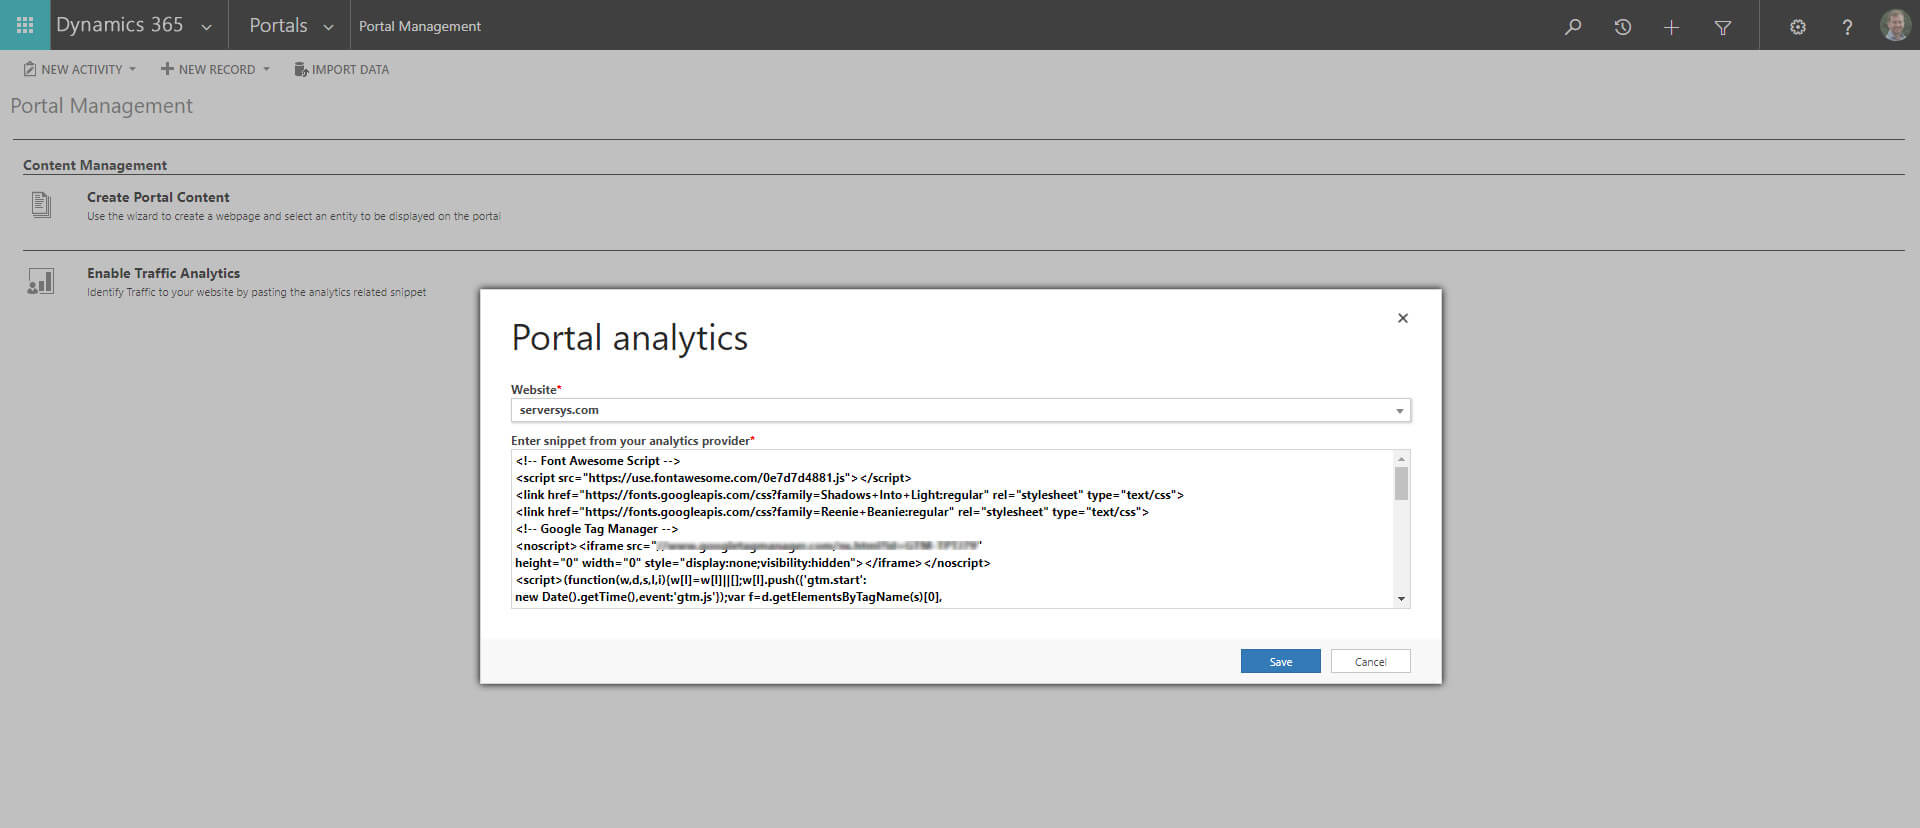Click the snippet scrollbar up arrow
This screenshot has width=1920, height=828.
[x=1401, y=459]
